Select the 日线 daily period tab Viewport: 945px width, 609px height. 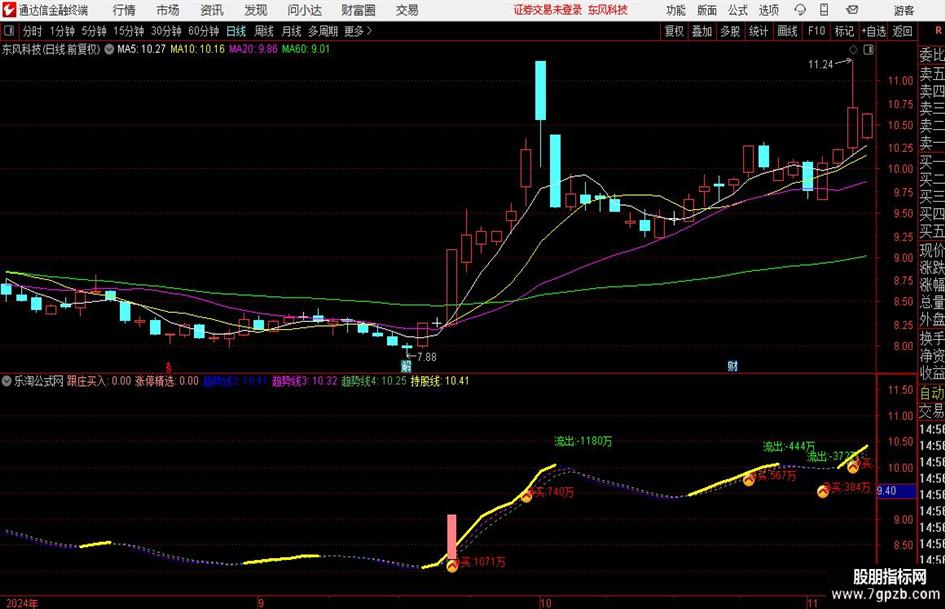coord(236,31)
